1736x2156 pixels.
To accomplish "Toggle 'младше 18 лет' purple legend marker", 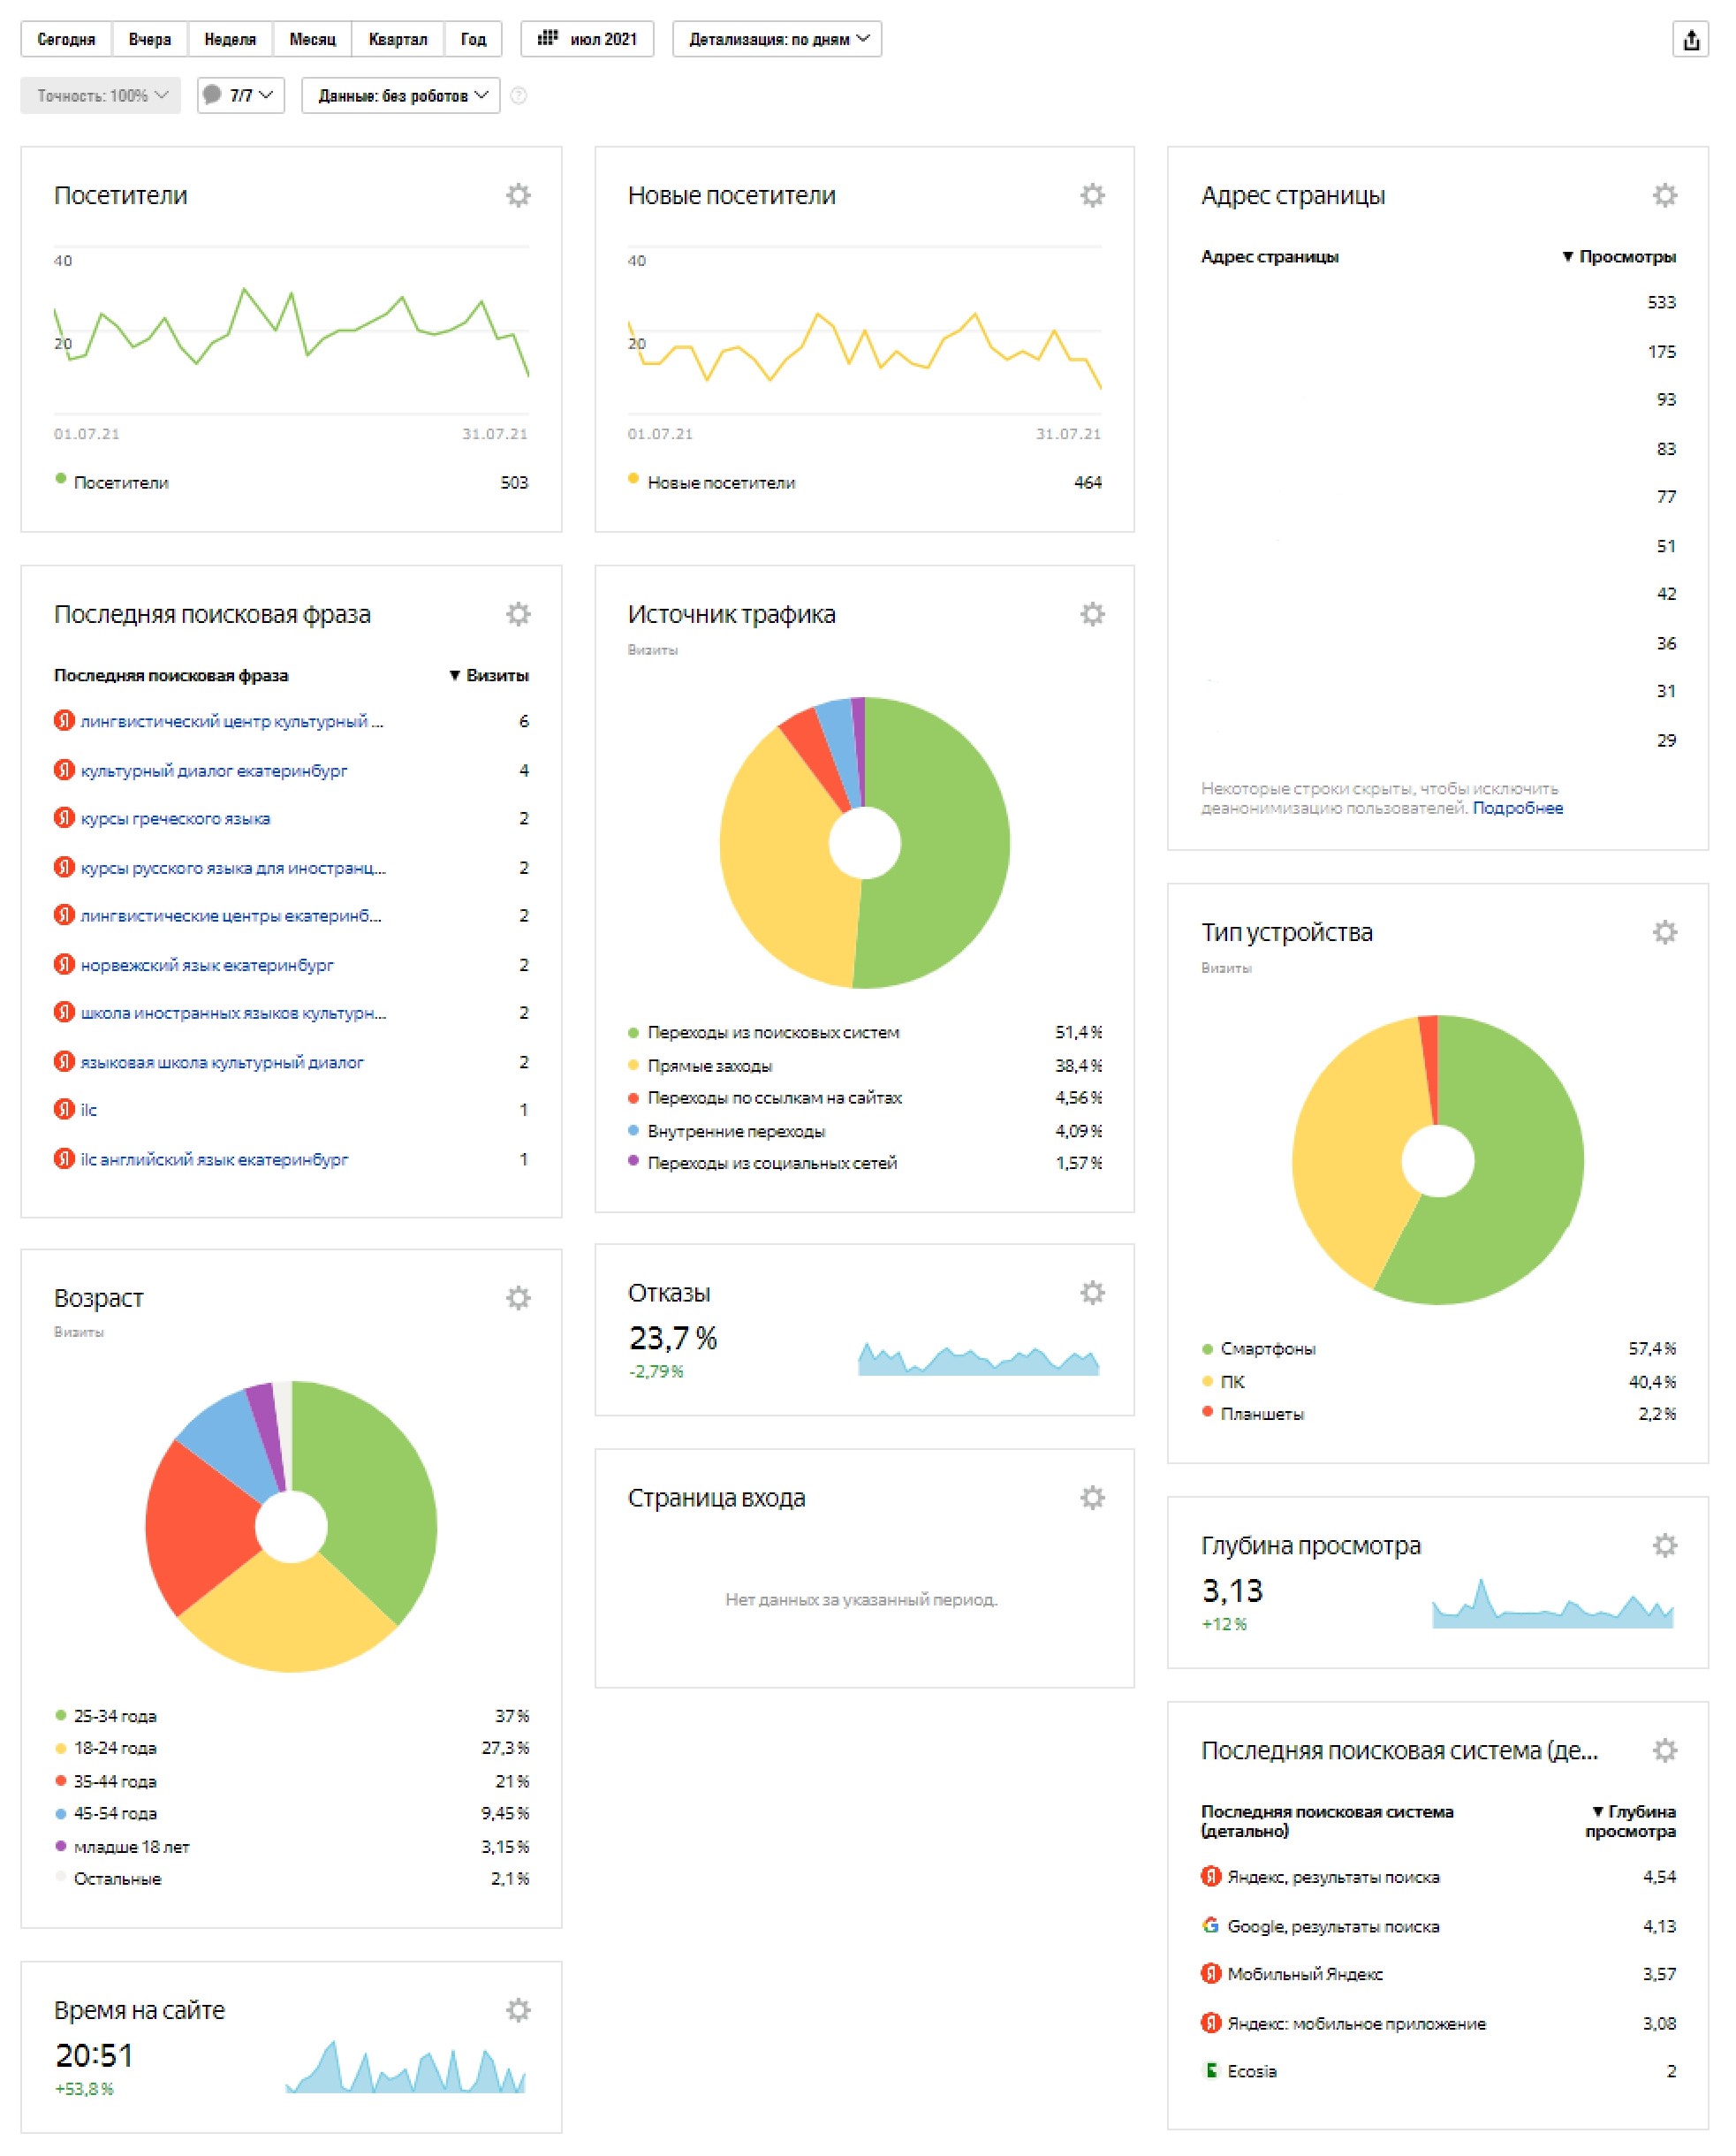I will pyautogui.click(x=61, y=1846).
